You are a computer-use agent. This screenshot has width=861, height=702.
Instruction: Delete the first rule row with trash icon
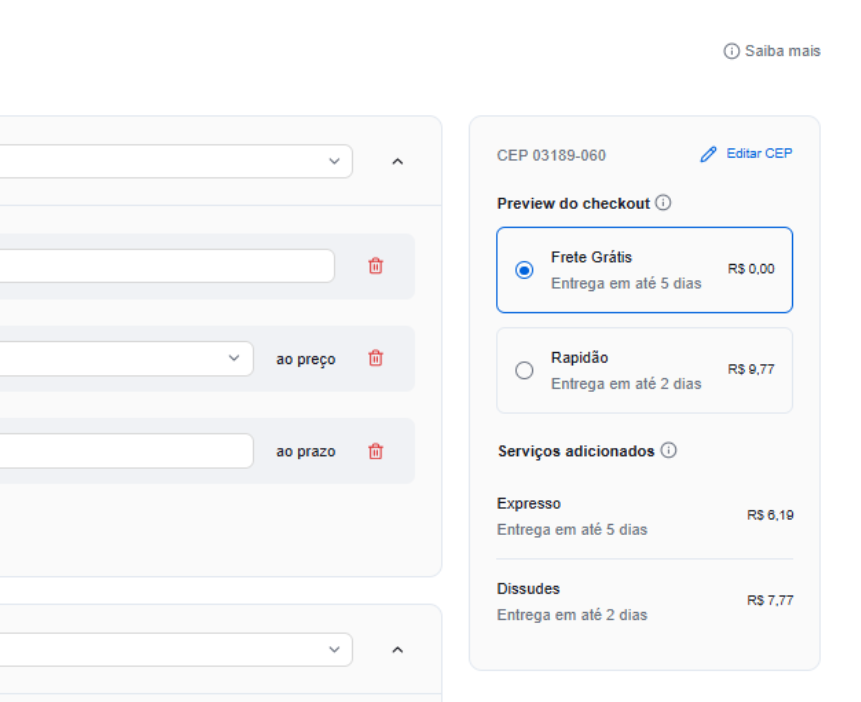coord(375,266)
